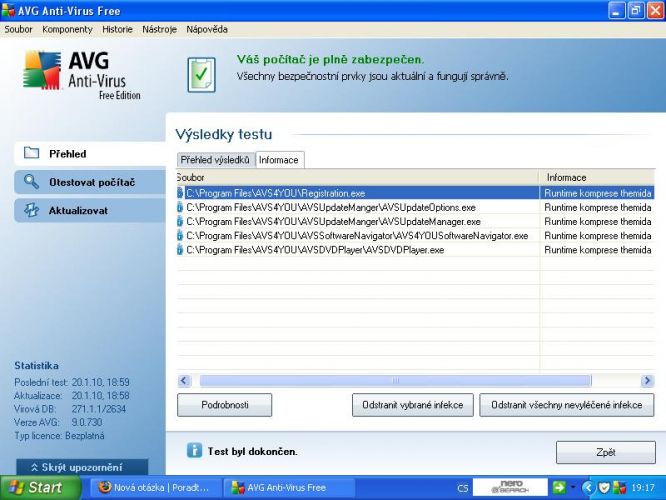This screenshot has width=666, height=500.
Task: Click Runtime komprese themida for AVSDVDPlayer.exe
Action: tap(598, 250)
